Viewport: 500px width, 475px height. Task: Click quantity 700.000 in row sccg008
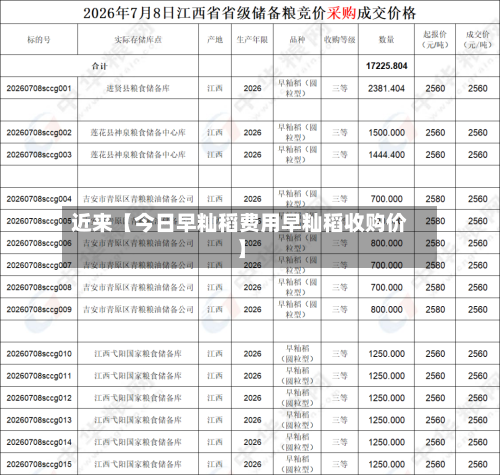click(387, 287)
